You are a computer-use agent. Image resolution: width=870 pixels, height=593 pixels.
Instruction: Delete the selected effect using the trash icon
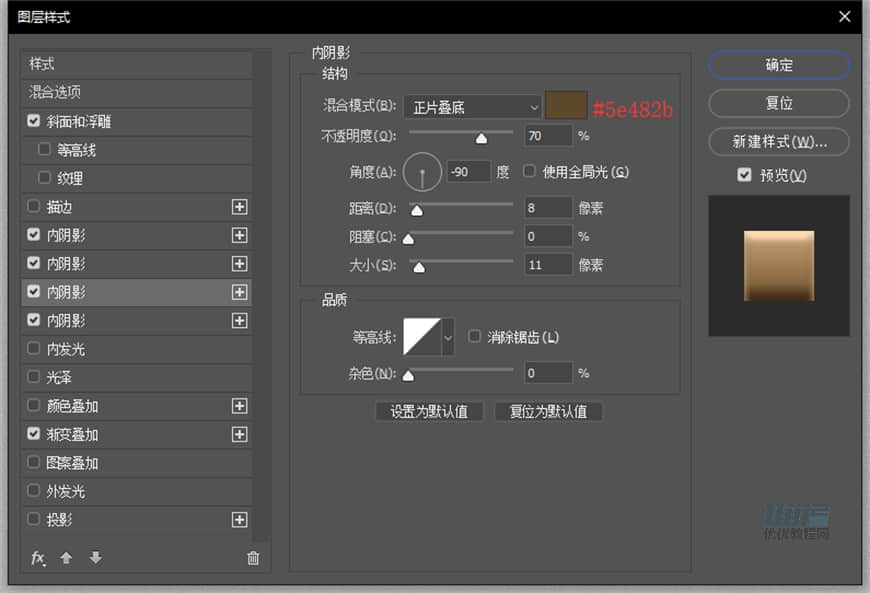pyautogui.click(x=253, y=558)
